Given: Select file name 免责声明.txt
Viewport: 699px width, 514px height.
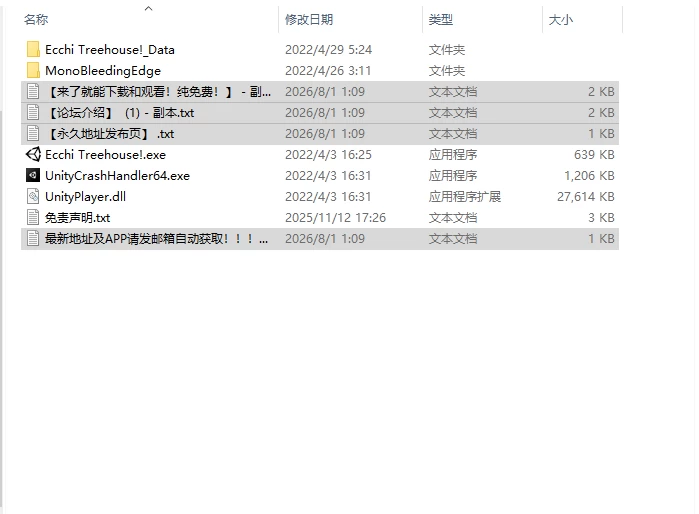Looking at the screenshot, I should [78, 218].
